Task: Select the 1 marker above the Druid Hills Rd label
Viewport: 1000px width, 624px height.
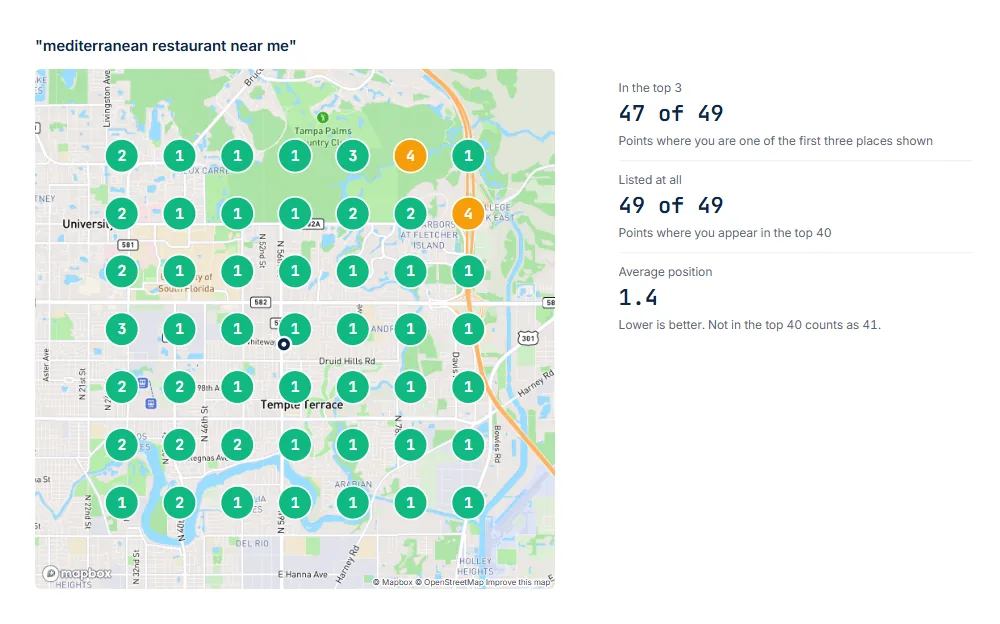Action: (353, 329)
